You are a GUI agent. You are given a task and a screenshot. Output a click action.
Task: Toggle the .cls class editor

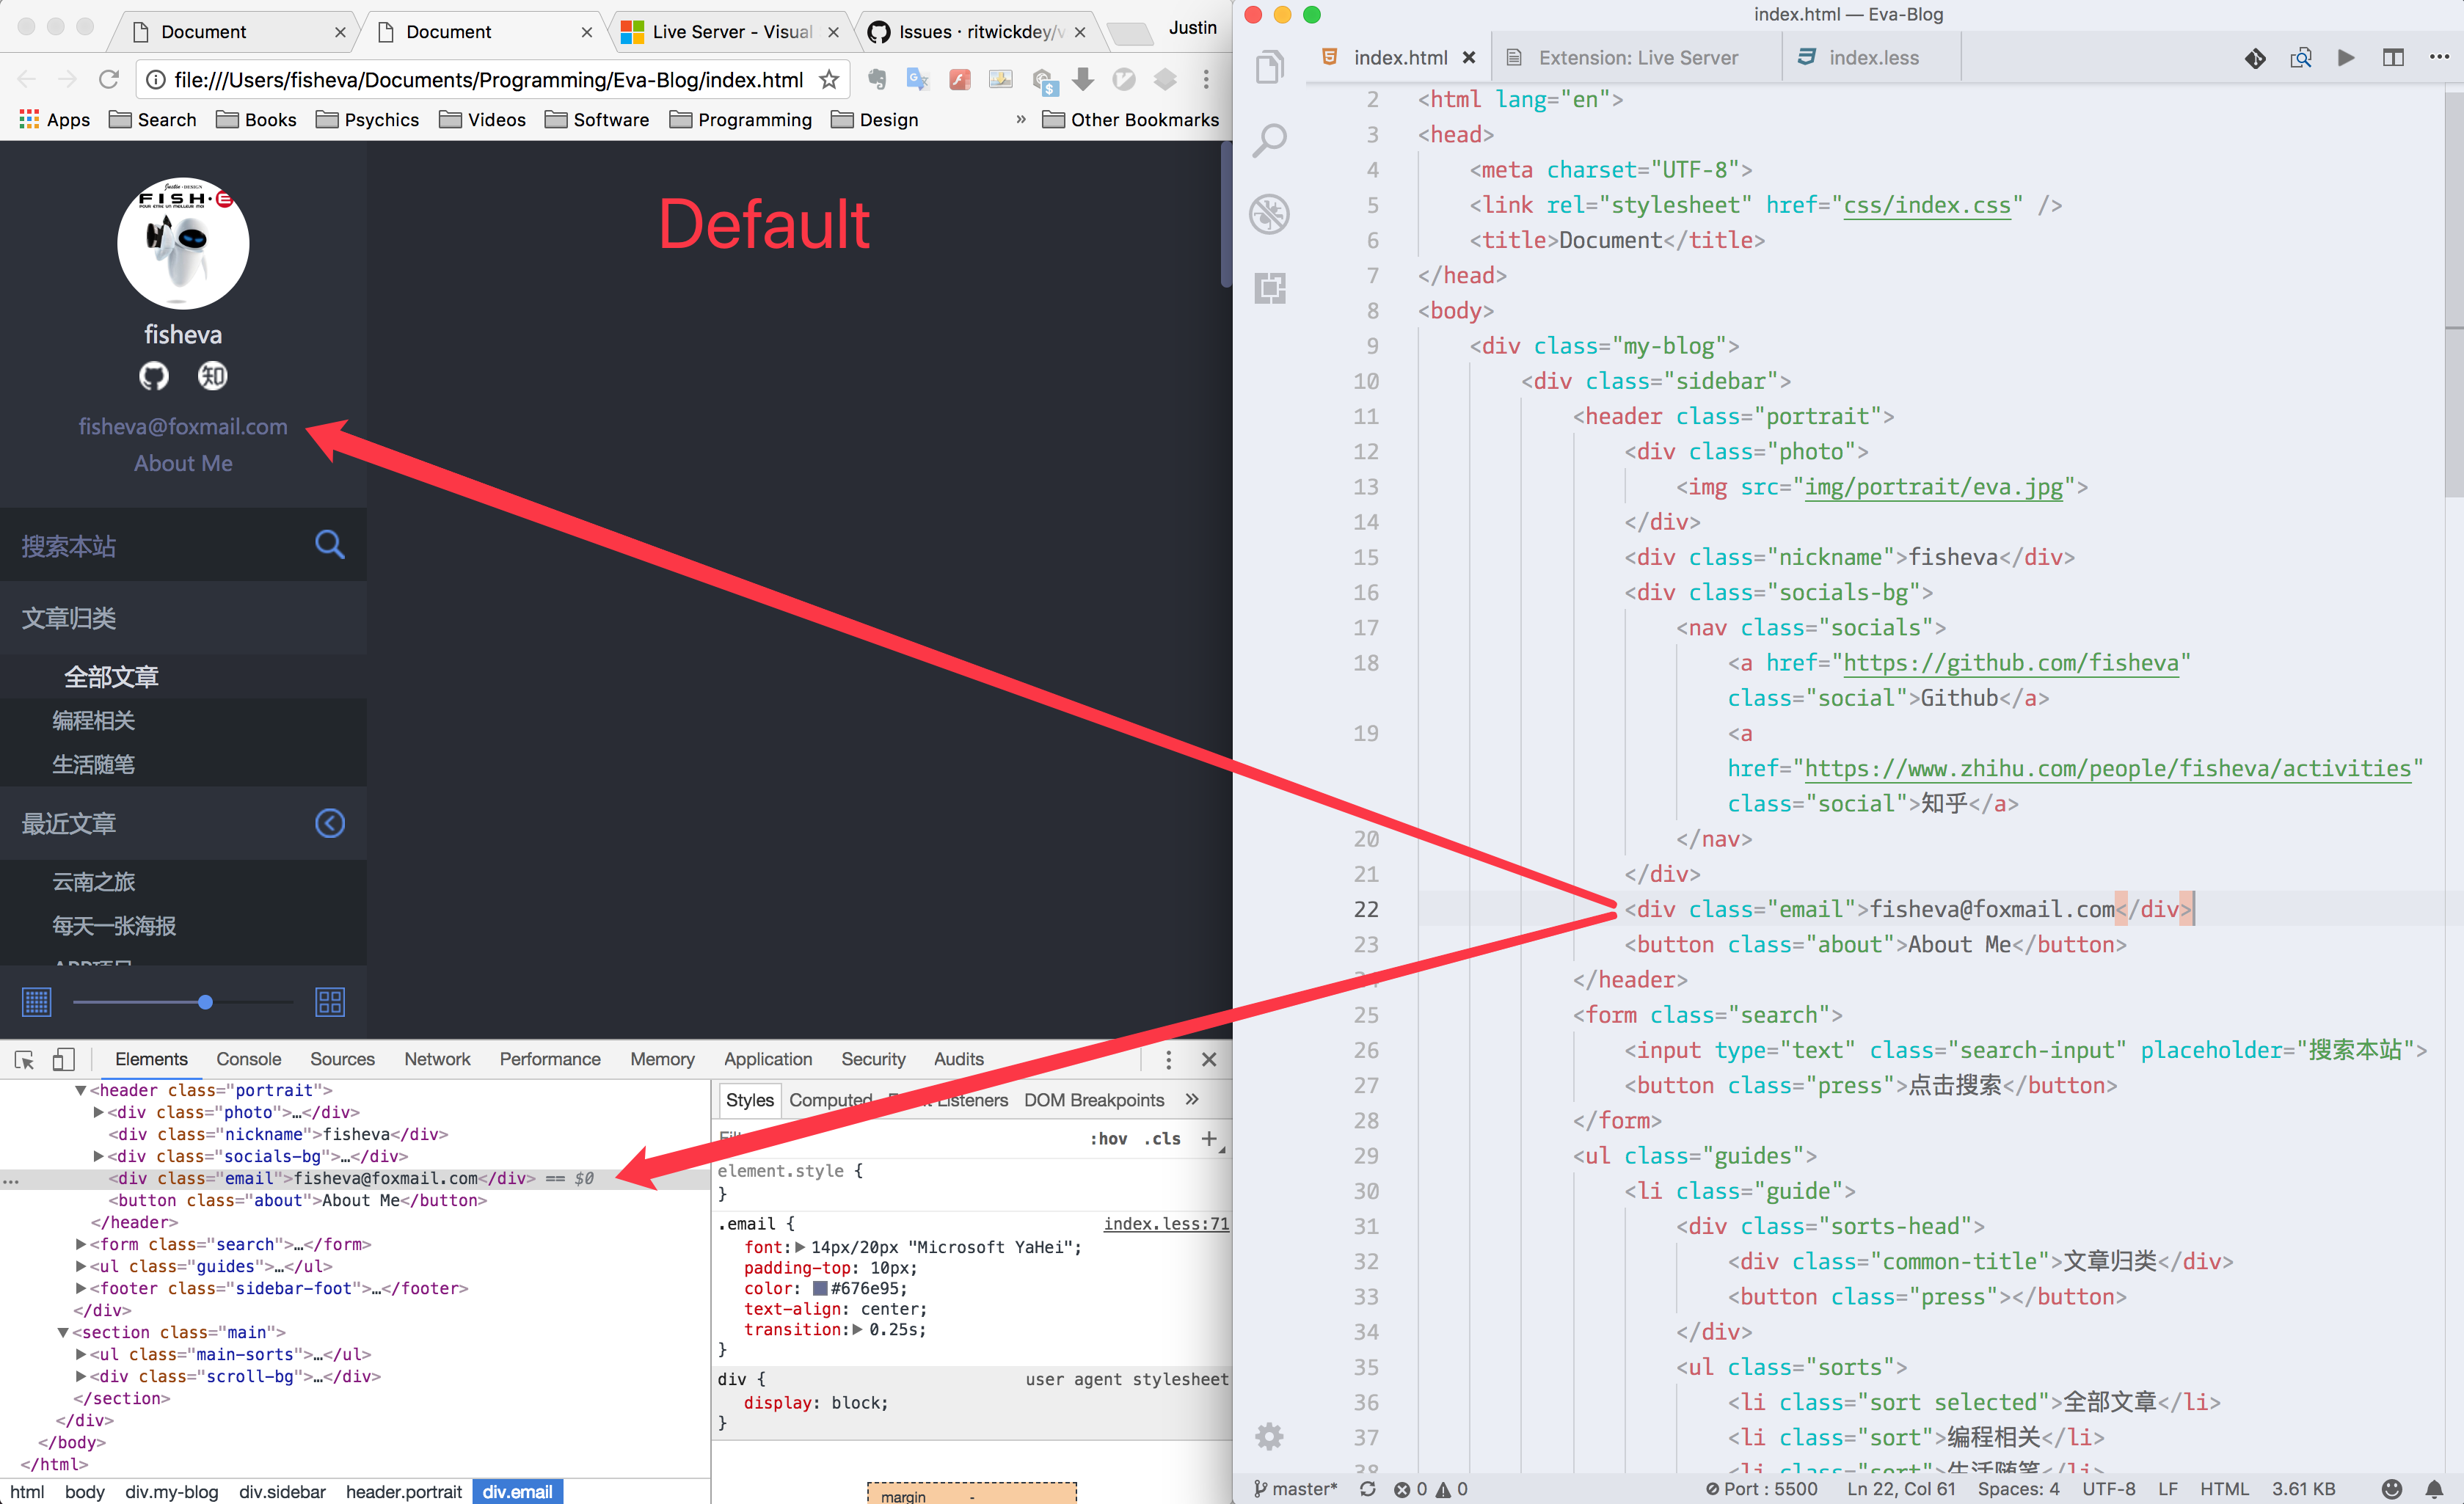click(x=1163, y=1139)
